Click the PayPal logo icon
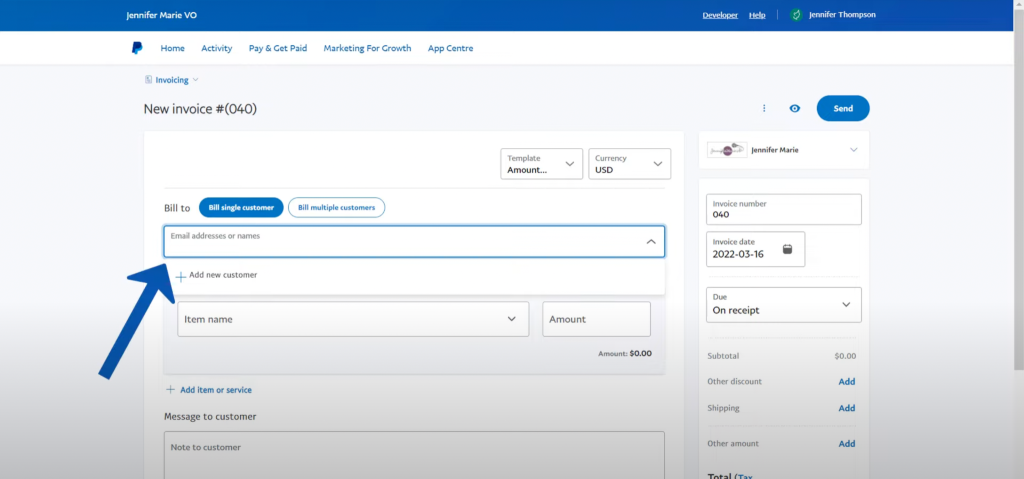 tap(137, 48)
